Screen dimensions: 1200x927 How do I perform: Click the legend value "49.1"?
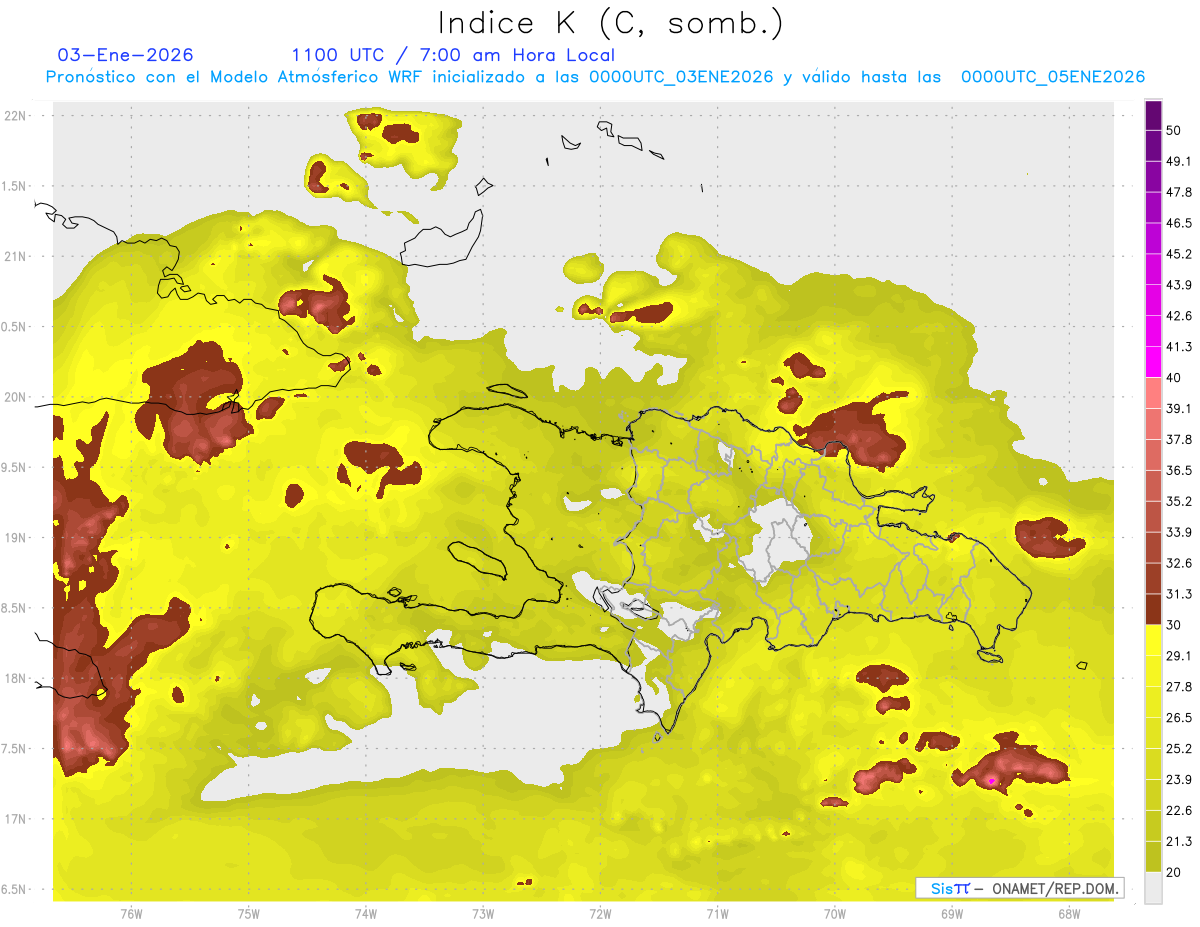1178,162
